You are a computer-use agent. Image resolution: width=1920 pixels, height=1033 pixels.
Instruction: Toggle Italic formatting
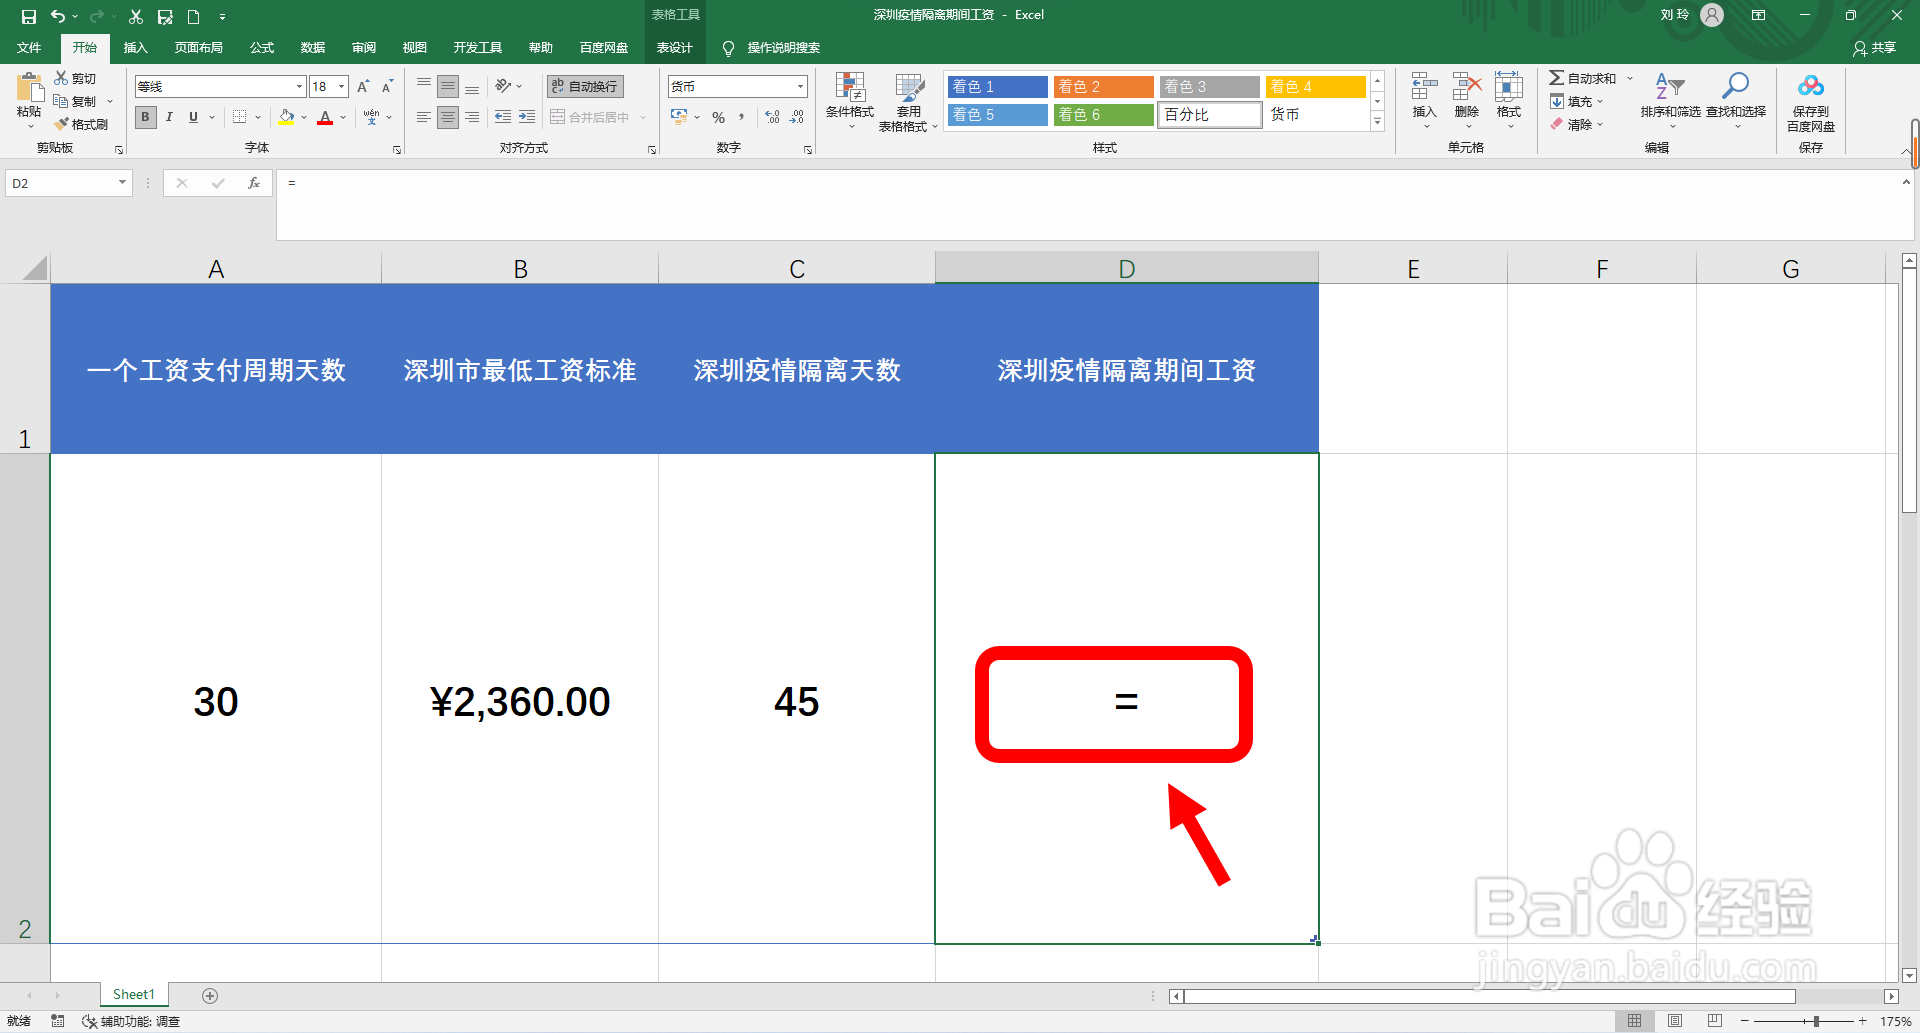[170, 117]
